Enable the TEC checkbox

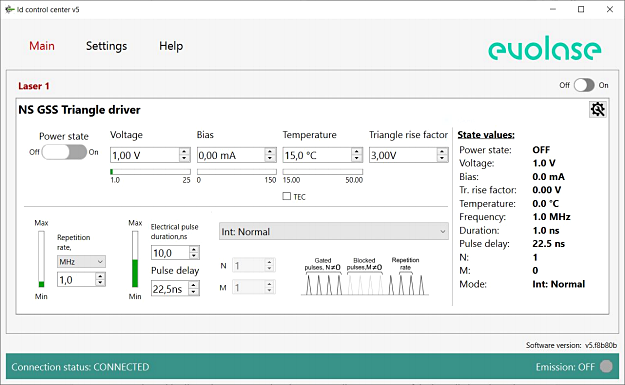pyautogui.click(x=287, y=196)
